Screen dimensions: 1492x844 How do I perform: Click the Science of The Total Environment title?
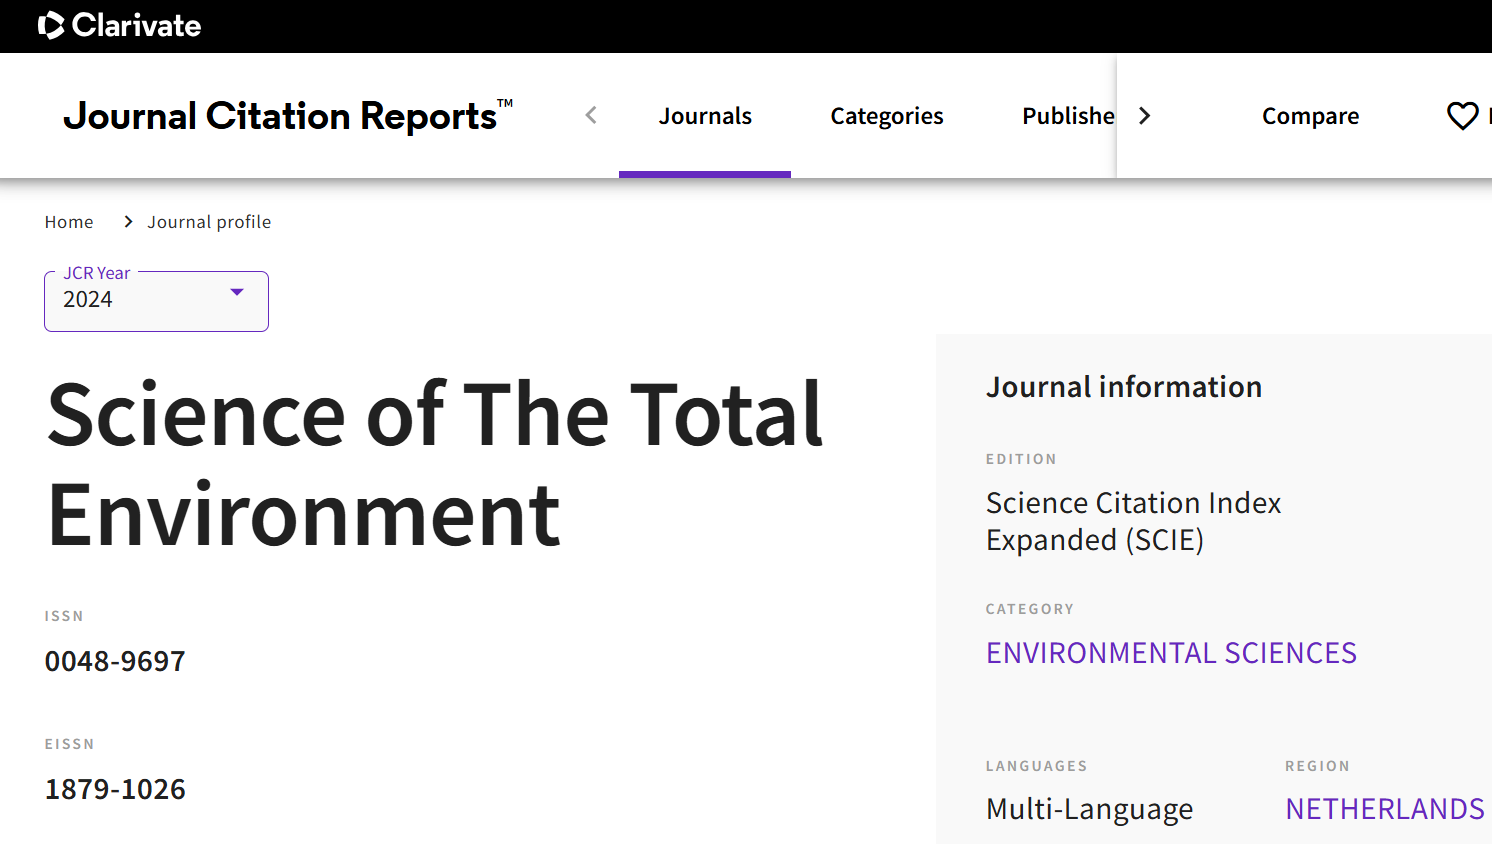click(435, 465)
